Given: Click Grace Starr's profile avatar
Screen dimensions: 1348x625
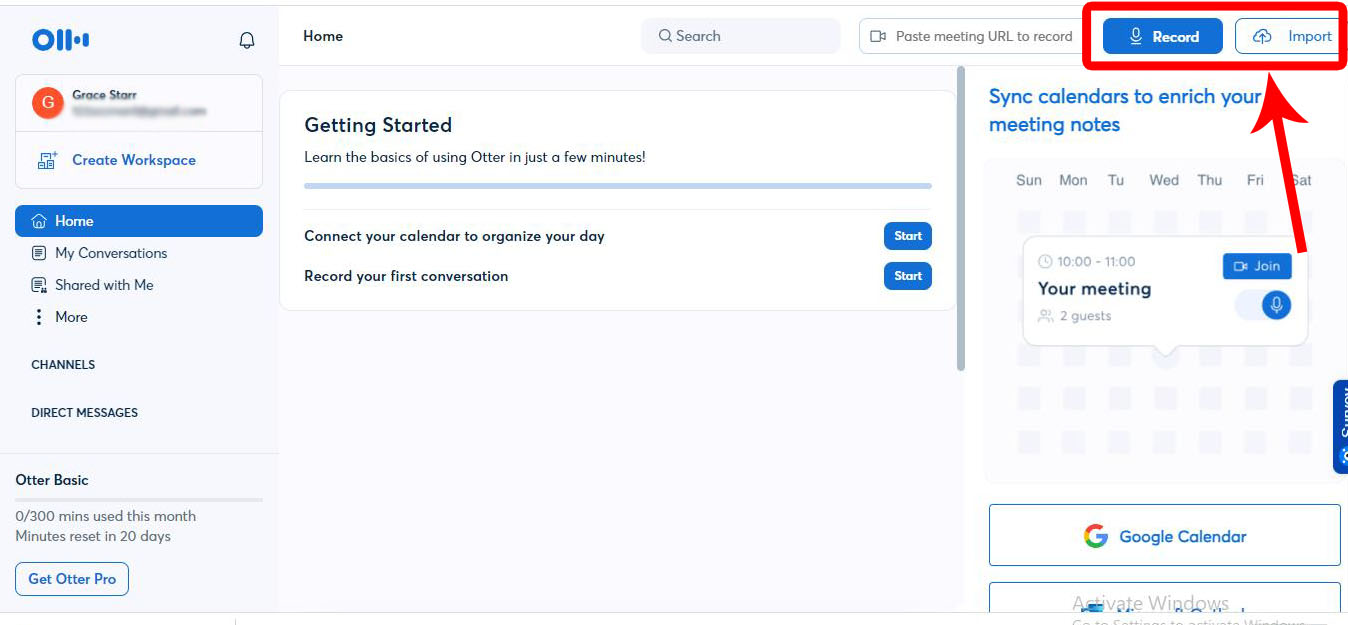Looking at the screenshot, I should [48, 102].
